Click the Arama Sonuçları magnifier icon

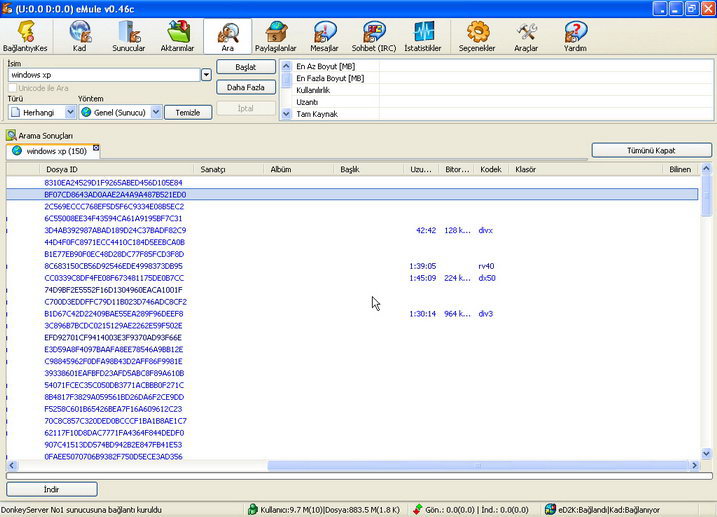pos(11,135)
